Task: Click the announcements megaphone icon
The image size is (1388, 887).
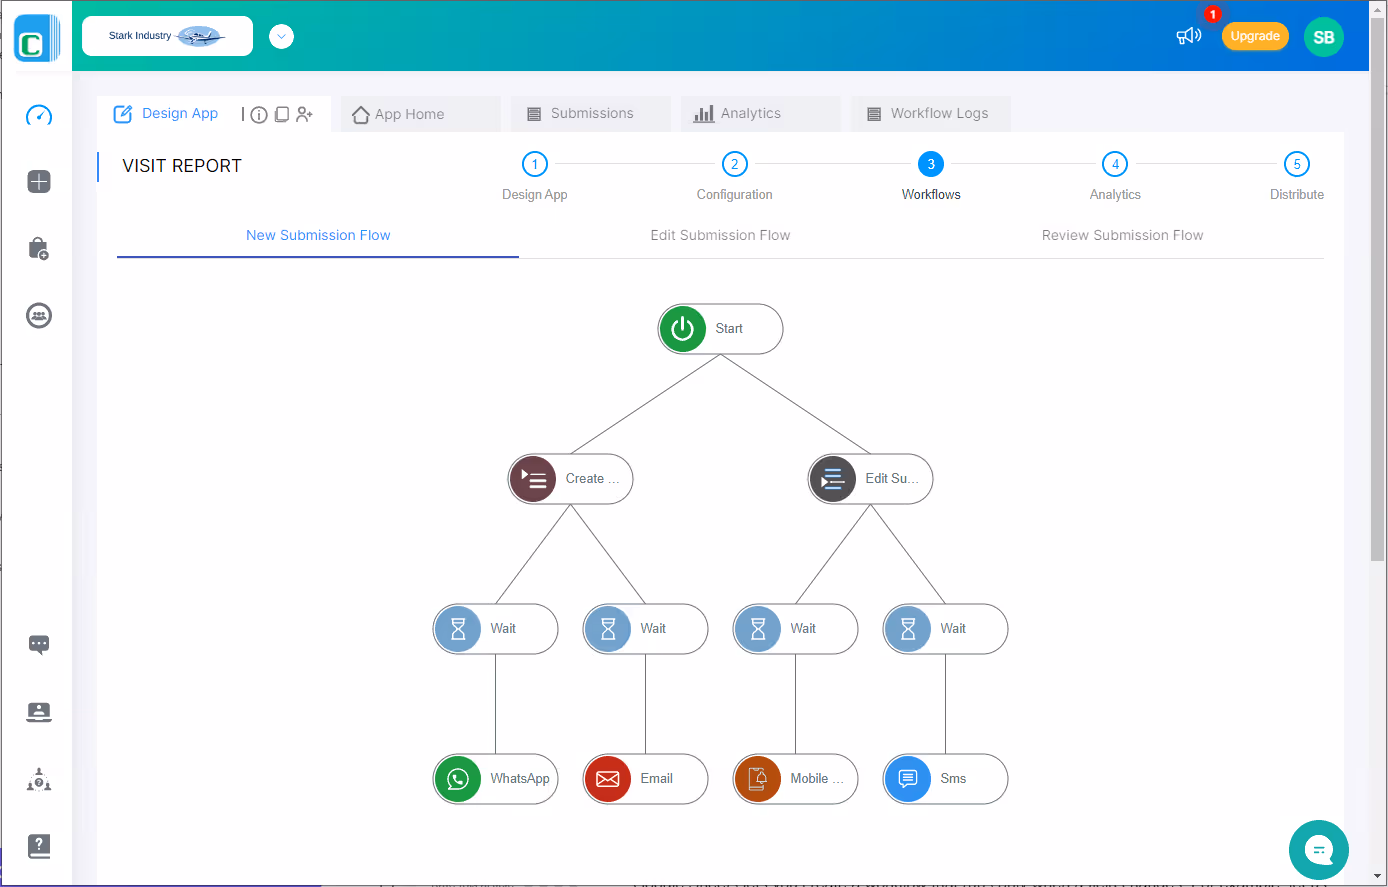Action: (1188, 37)
